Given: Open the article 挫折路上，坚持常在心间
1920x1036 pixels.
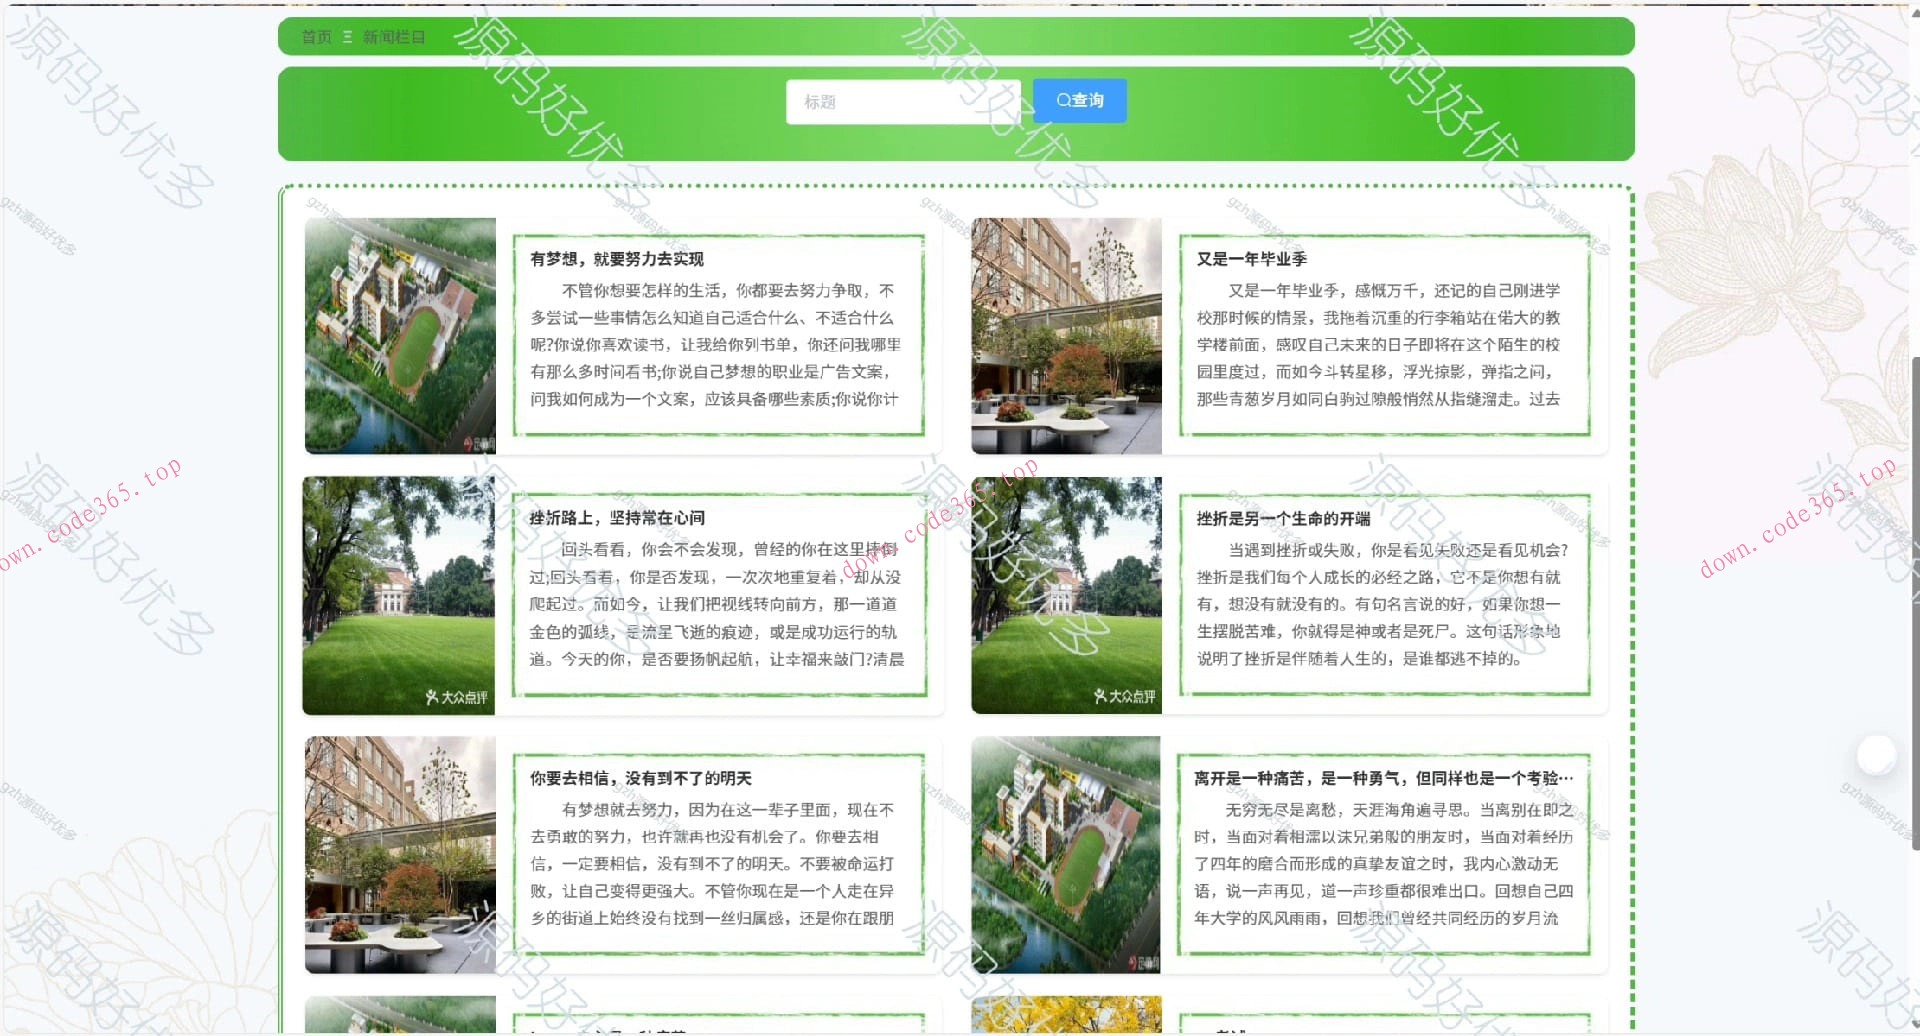Looking at the screenshot, I should [617, 518].
